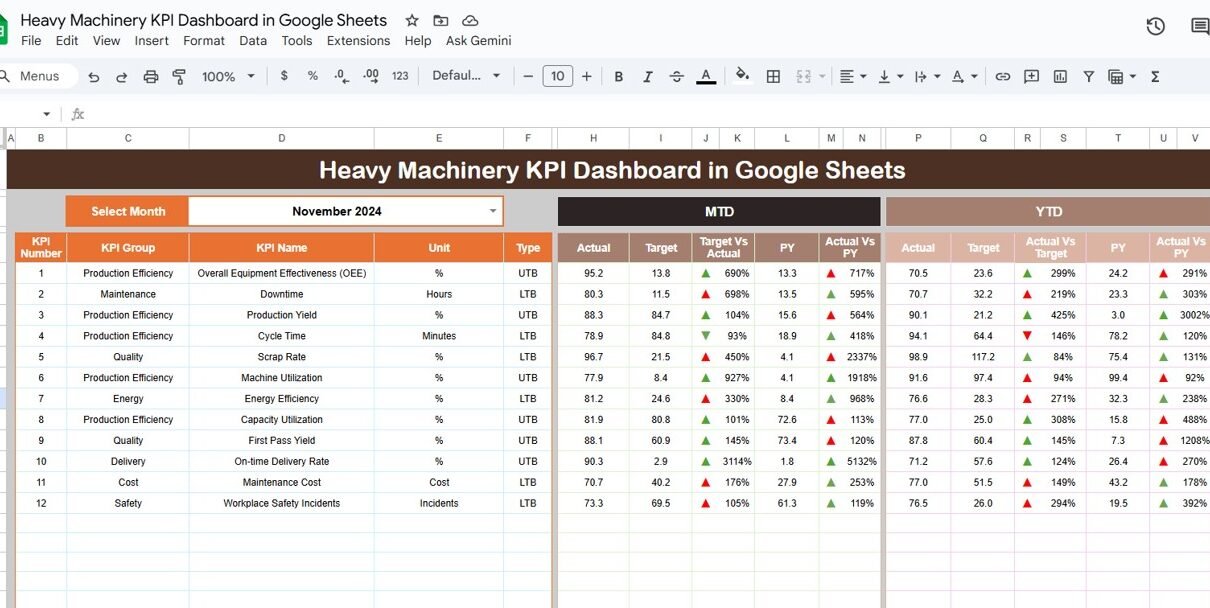1210x608 pixels.
Task: Click Ask Gemini
Action: [x=478, y=41]
